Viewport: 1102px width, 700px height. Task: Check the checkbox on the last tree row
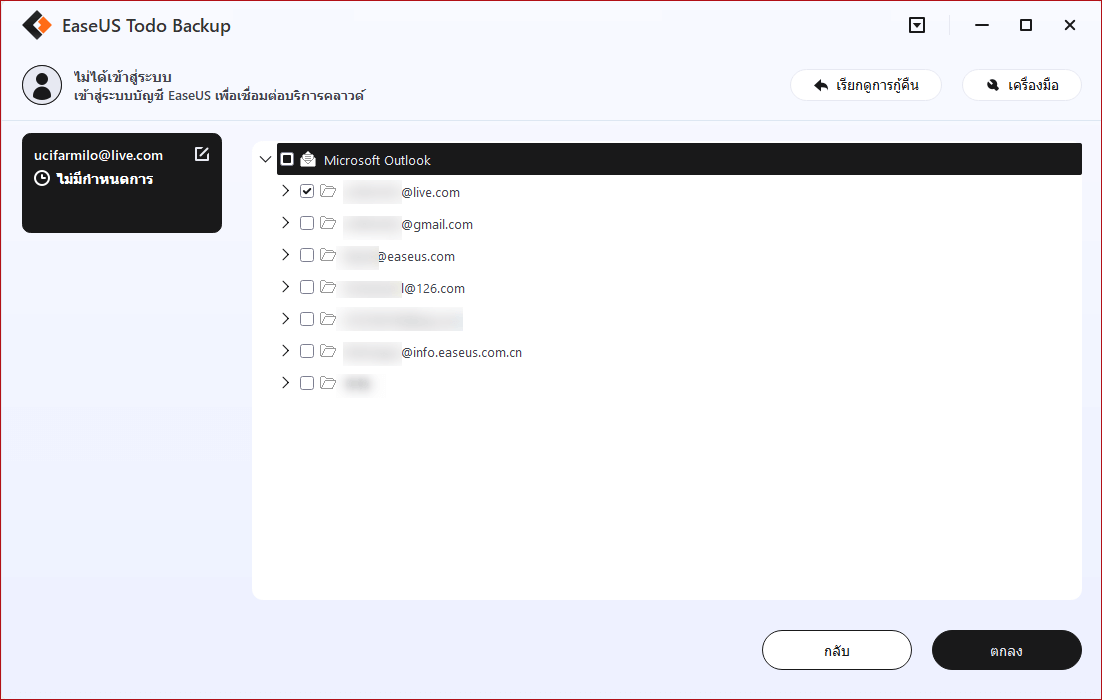click(306, 383)
